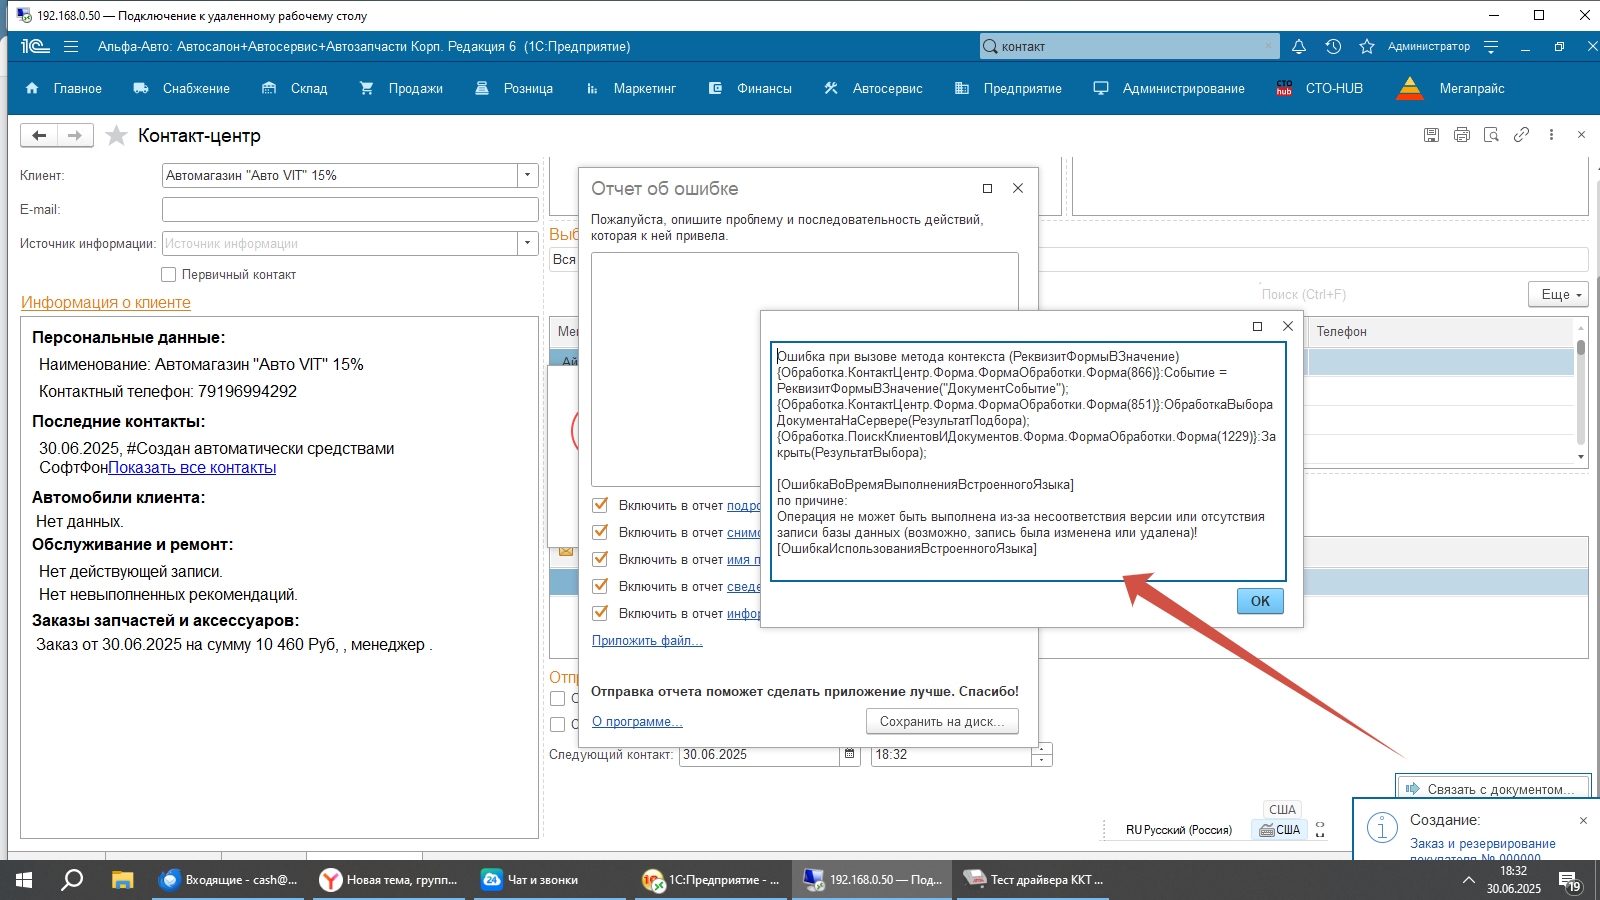The width and height of the screenshot is (1600, 900).
Task: Click the info icon in Создание notification
Action: 1382,828
